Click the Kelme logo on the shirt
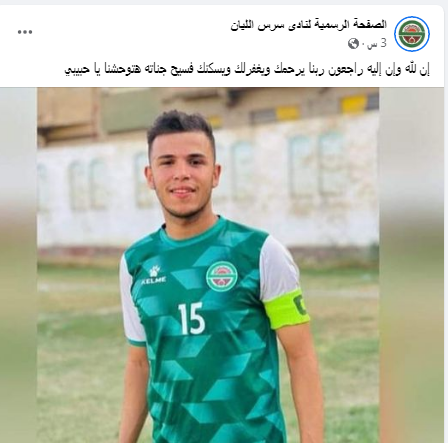The height and width of the screenshot is (443, 448). click(154, 275)
